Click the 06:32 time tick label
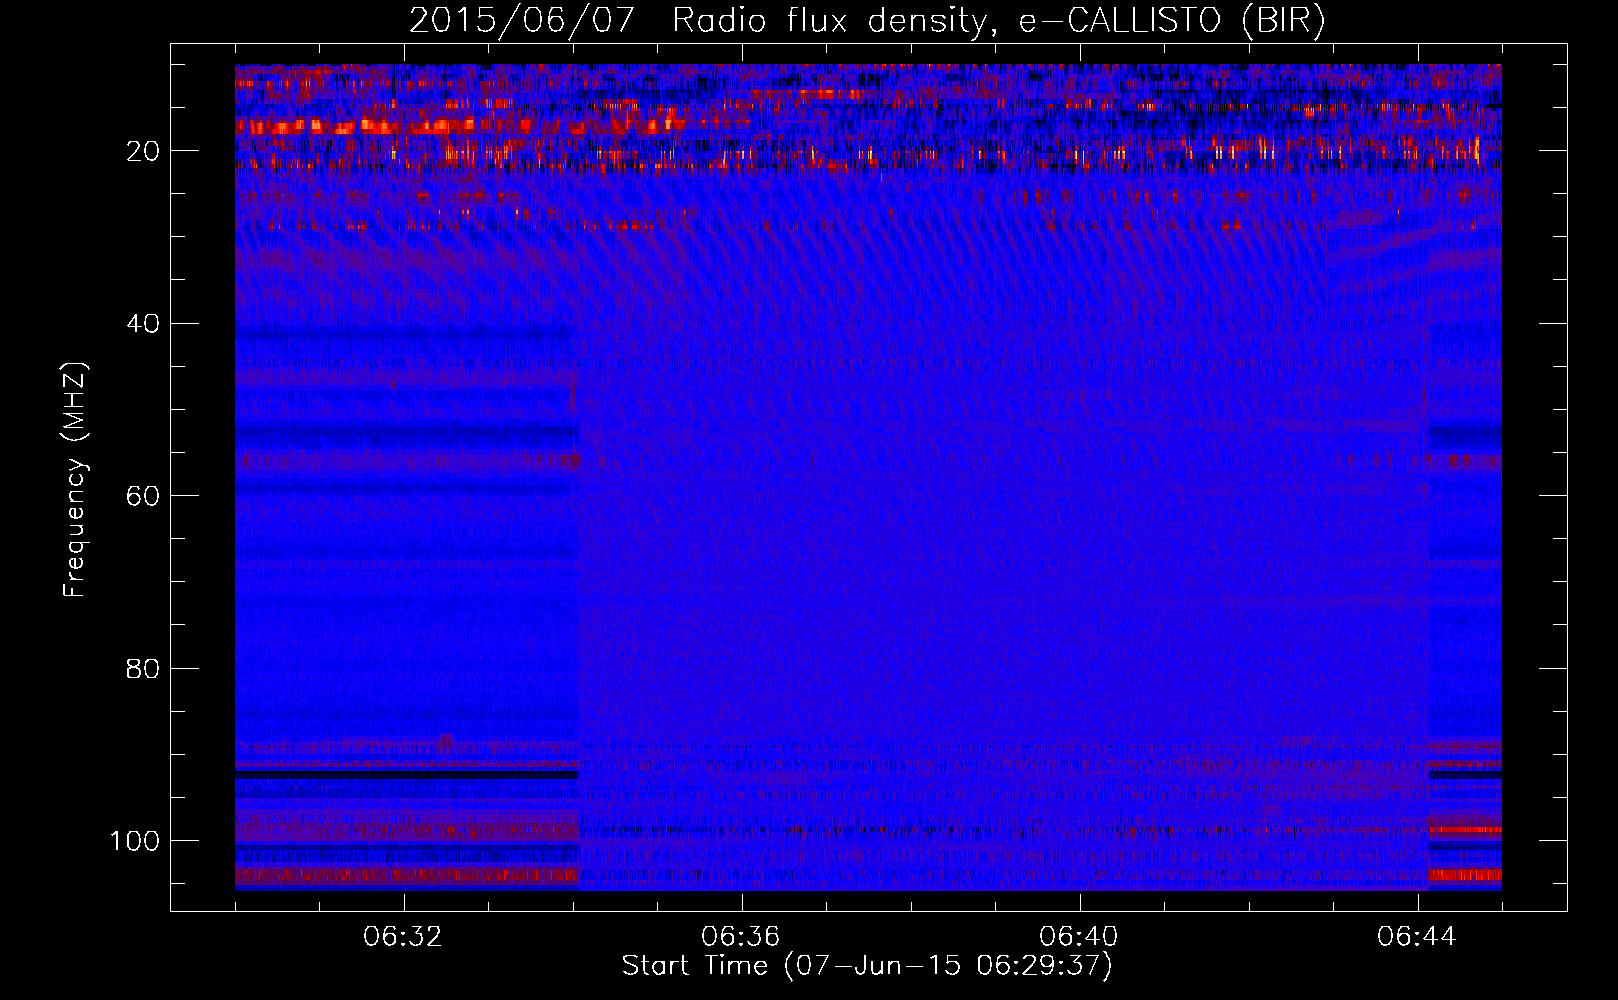The width and height of the screenshot is (1618, 1000). 403,937
